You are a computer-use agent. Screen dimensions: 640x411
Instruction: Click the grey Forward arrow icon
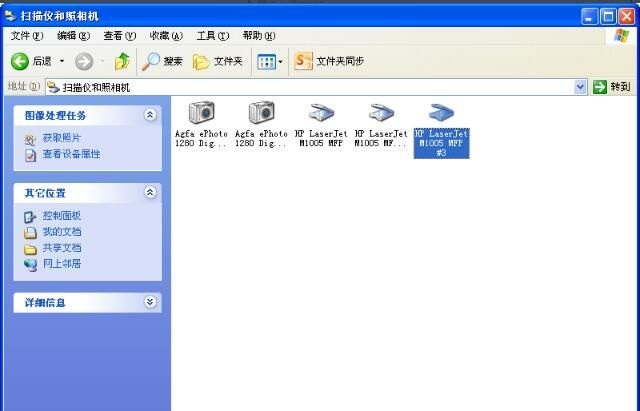click(84, 62)
